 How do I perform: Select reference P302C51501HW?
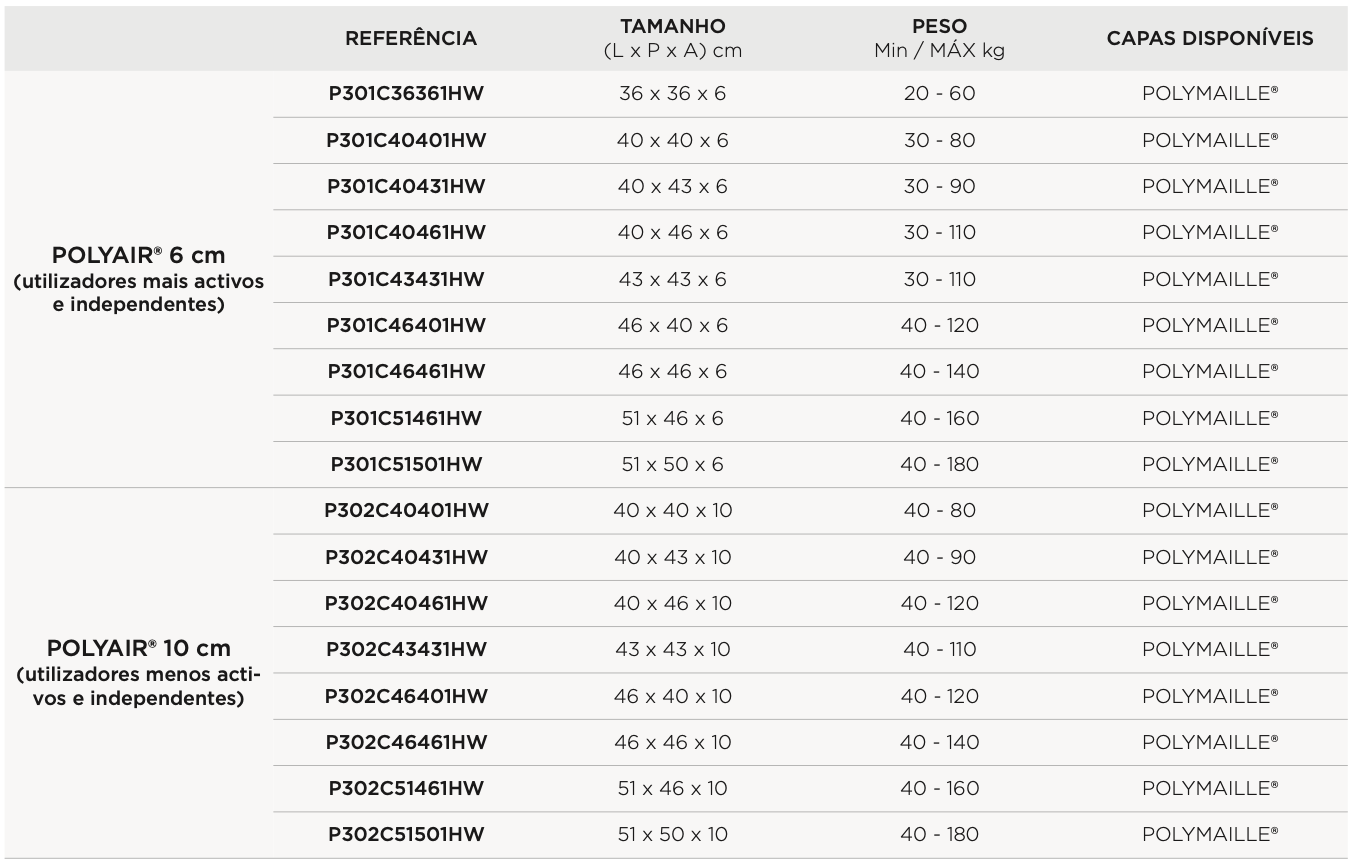pos(406,835)
